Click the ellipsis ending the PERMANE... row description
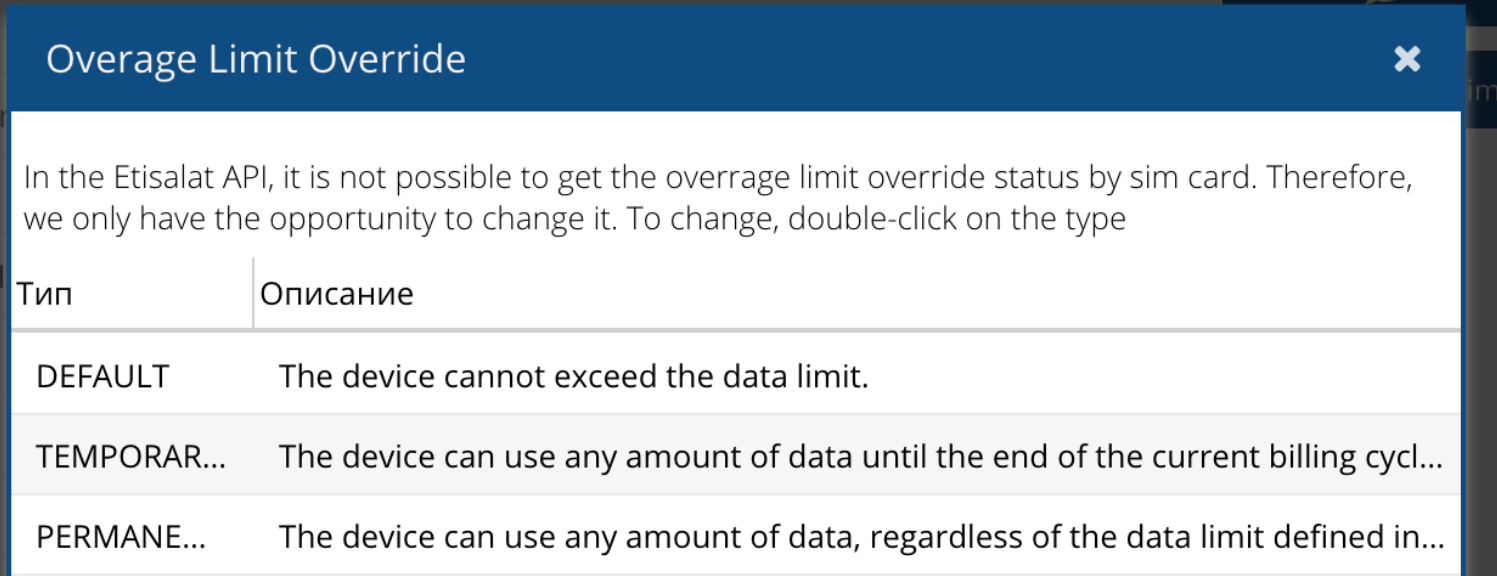1497x576 pixels. tap(1434, 540)
